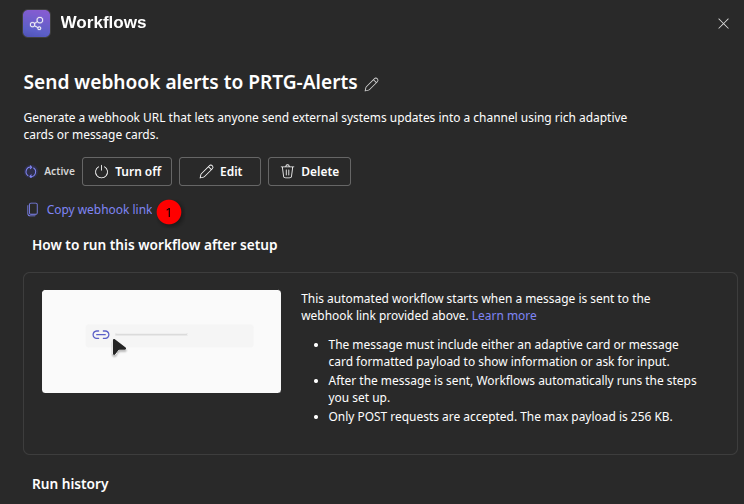744x504 pixels.
Task: Click the Workflows app icon
Action: (37, 23)
